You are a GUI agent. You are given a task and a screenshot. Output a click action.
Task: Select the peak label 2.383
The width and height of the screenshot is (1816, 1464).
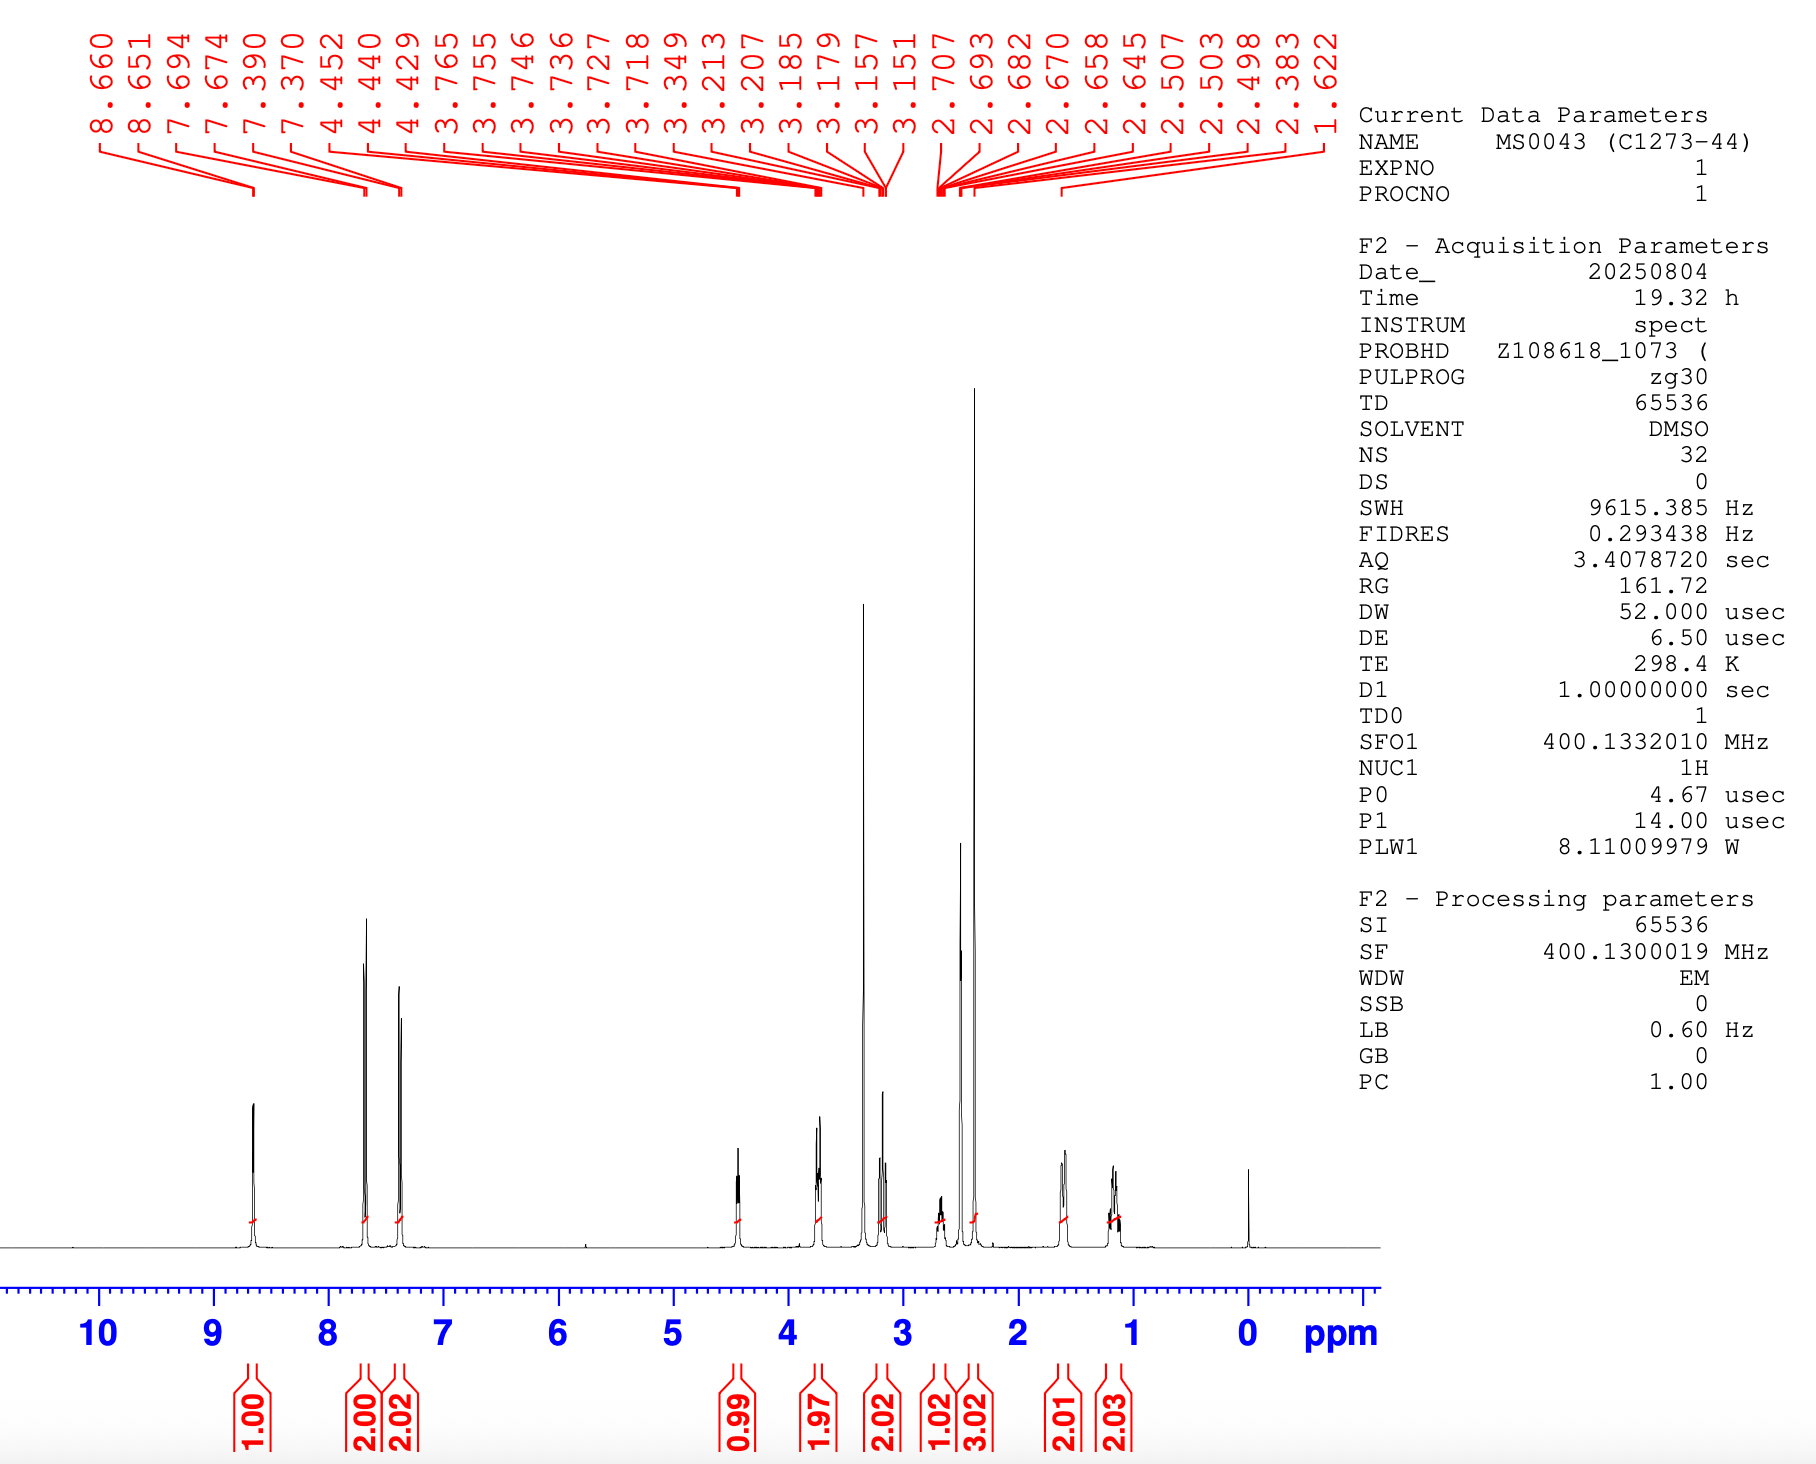point(1287,84)
